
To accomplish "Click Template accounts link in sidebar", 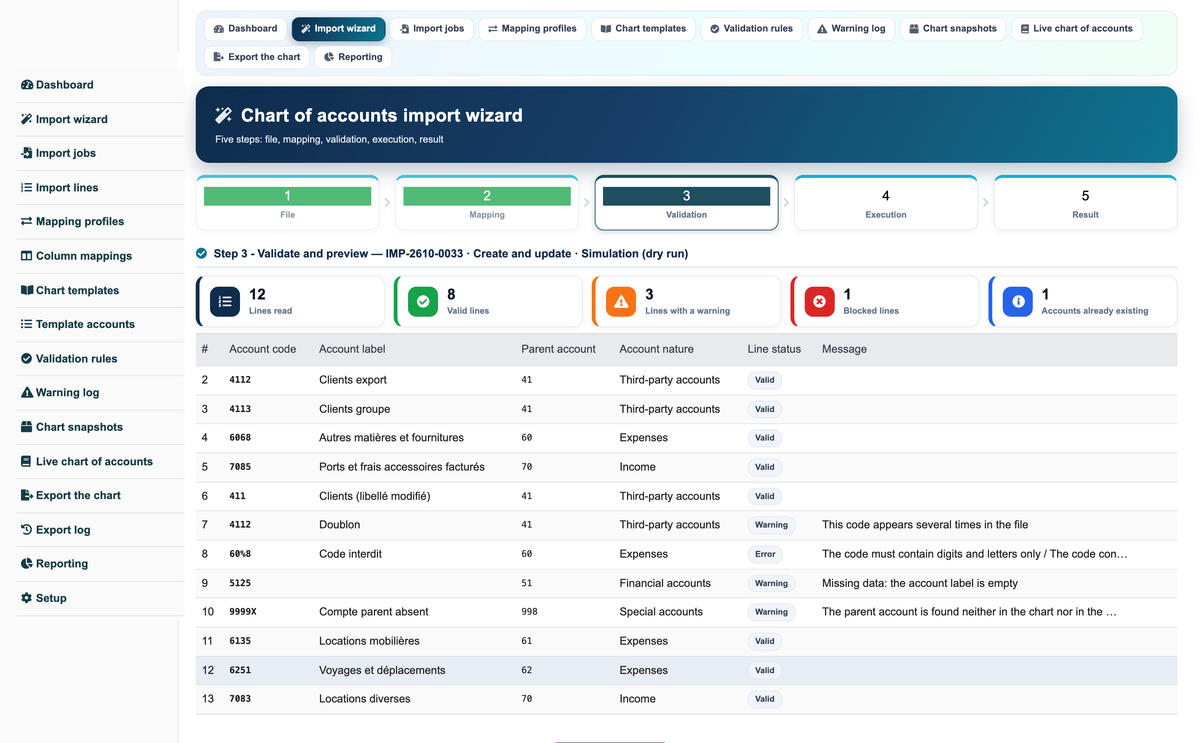I will [85, 324].
